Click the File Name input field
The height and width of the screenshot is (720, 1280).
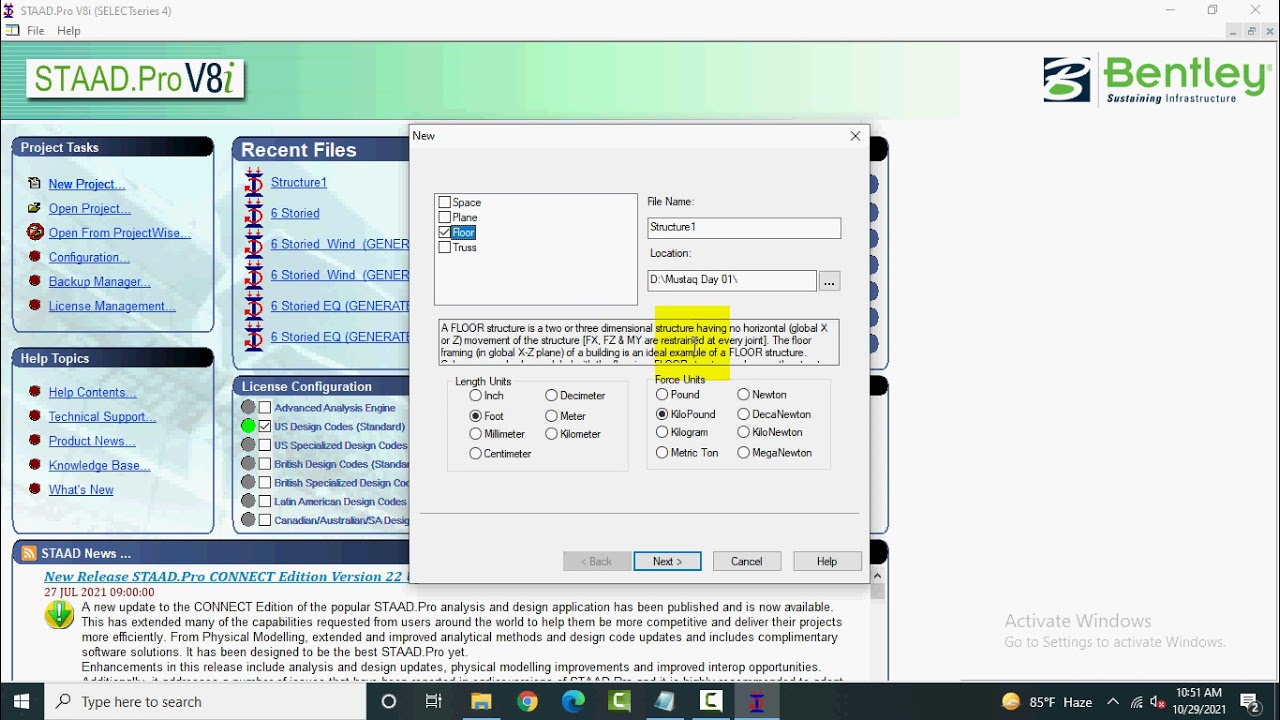744,228
